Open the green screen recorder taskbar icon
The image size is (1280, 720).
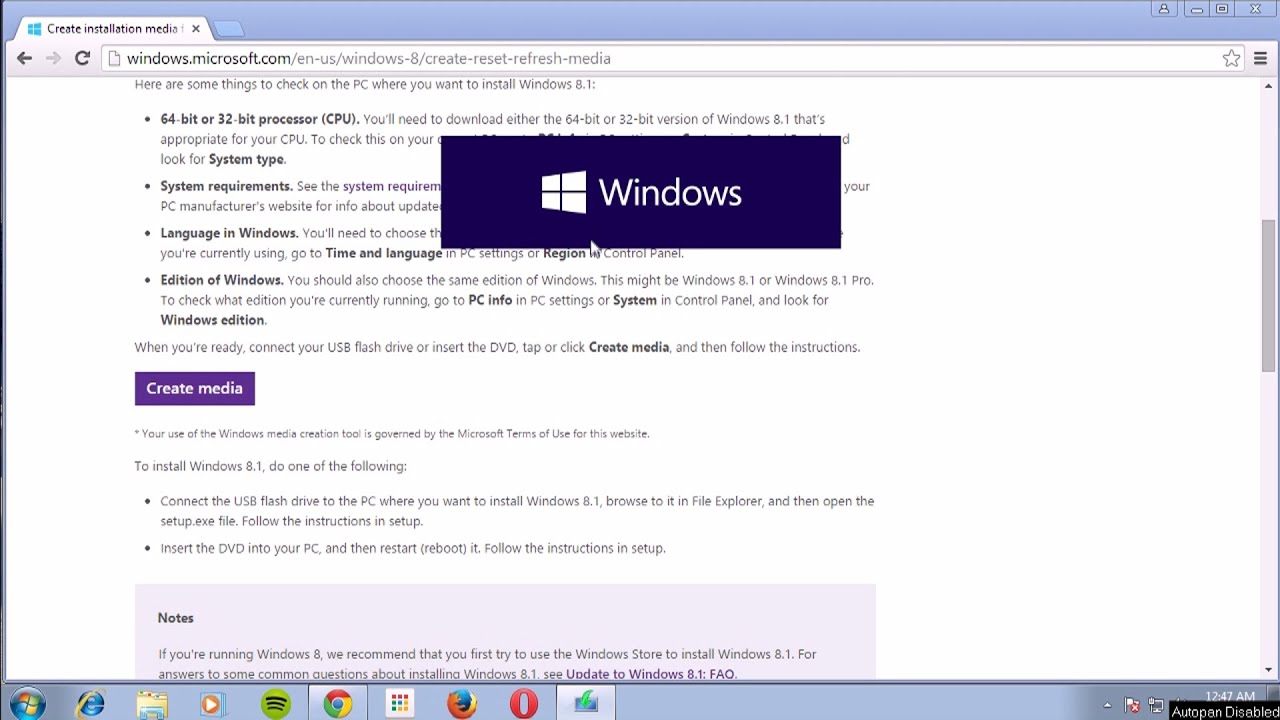pyautogui.click(x=586, y=704)
